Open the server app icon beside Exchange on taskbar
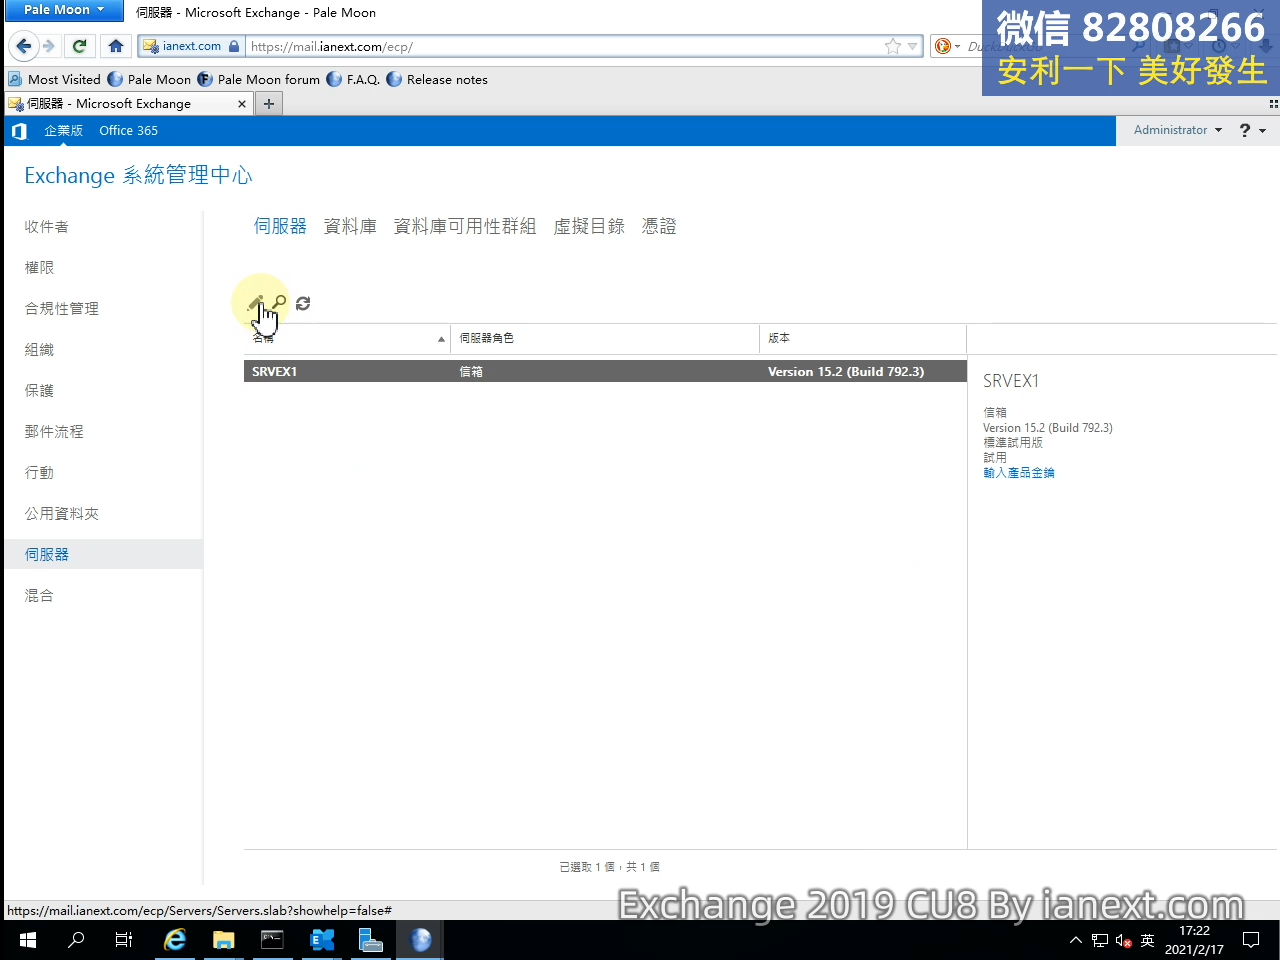 [371, 940]
